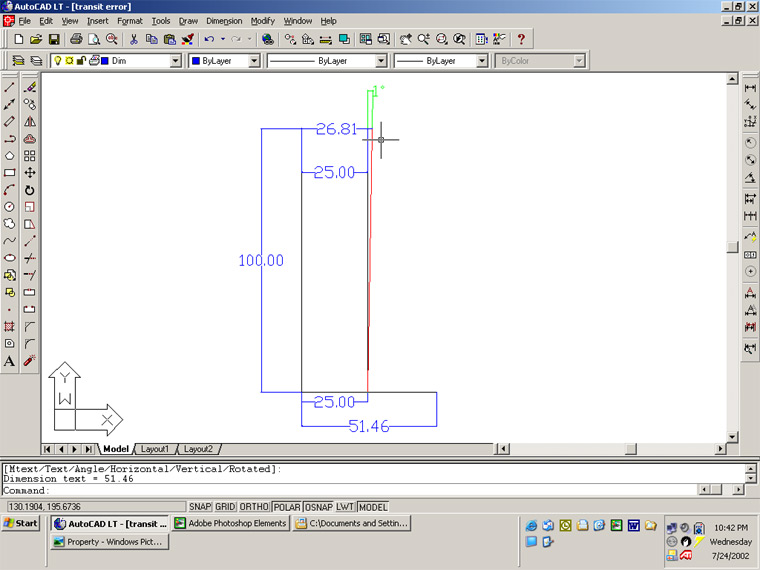Toggle ORTHO mode in status bar
Viewport: 760px width, 570px height.
[x=255, y=507]
